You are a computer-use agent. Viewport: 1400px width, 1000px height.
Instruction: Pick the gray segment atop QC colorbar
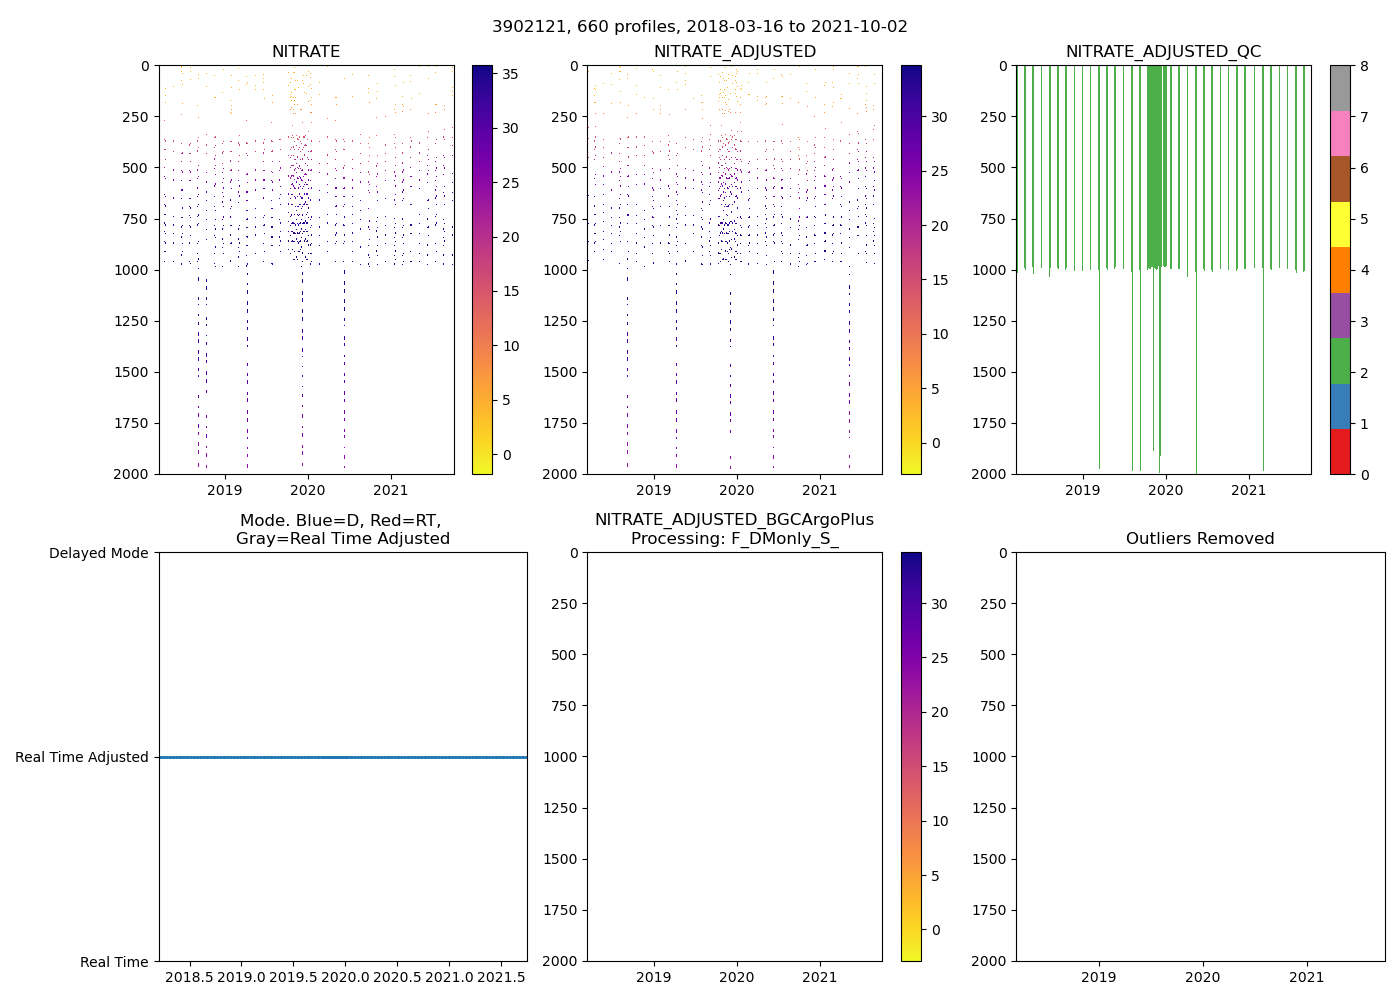point(1340,88)
